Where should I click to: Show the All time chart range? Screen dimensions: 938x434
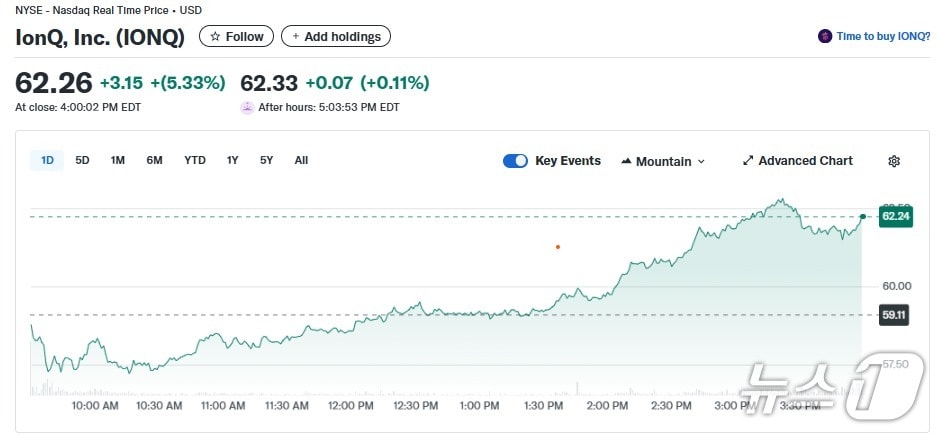[301, 160]
